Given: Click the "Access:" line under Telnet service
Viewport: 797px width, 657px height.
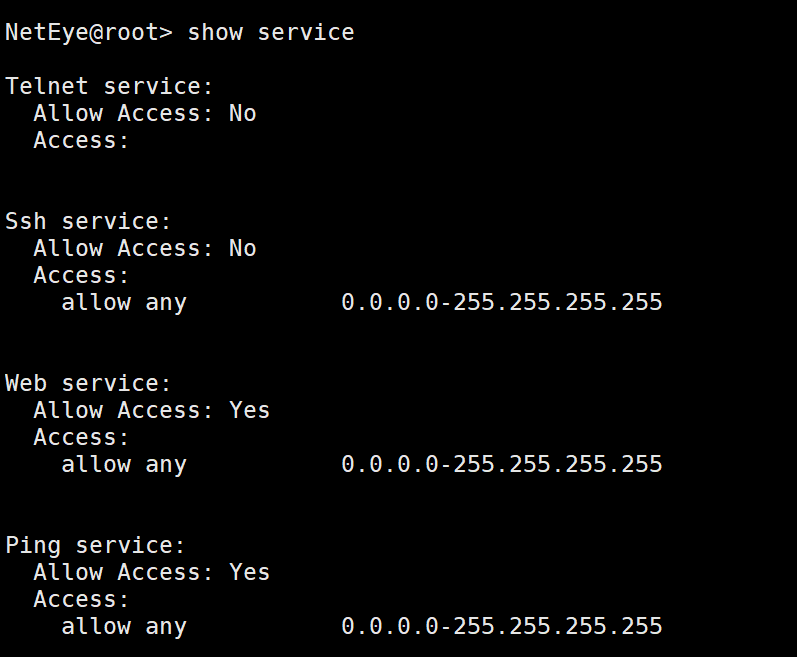Looking at the screenshot, I should tap(81, 140).
